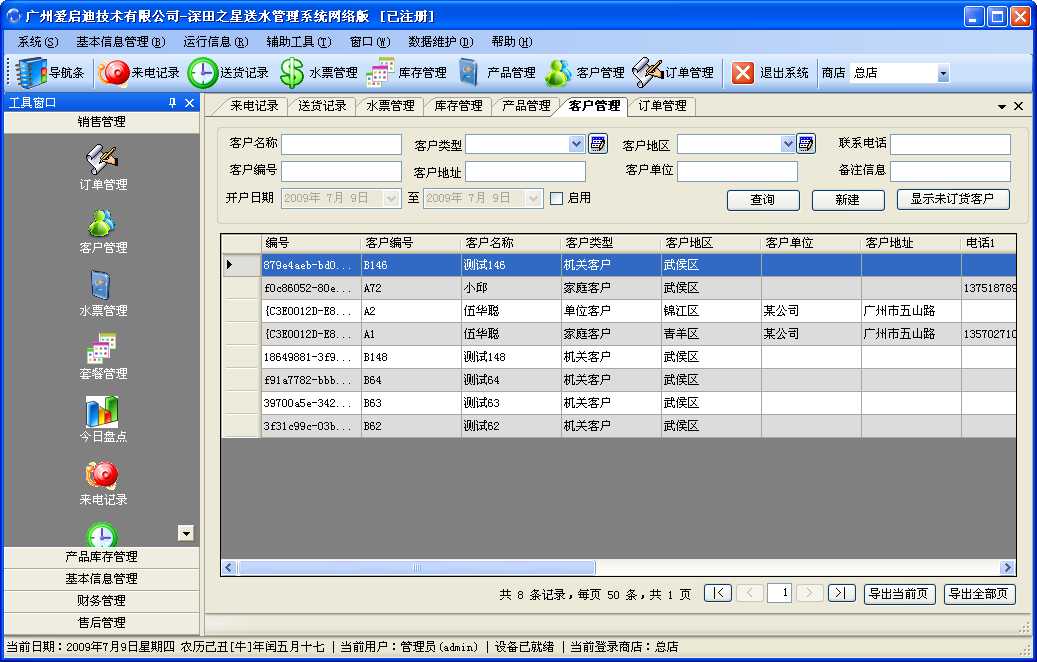Expand the 财务管理 sidebar section

pos(101,600)
